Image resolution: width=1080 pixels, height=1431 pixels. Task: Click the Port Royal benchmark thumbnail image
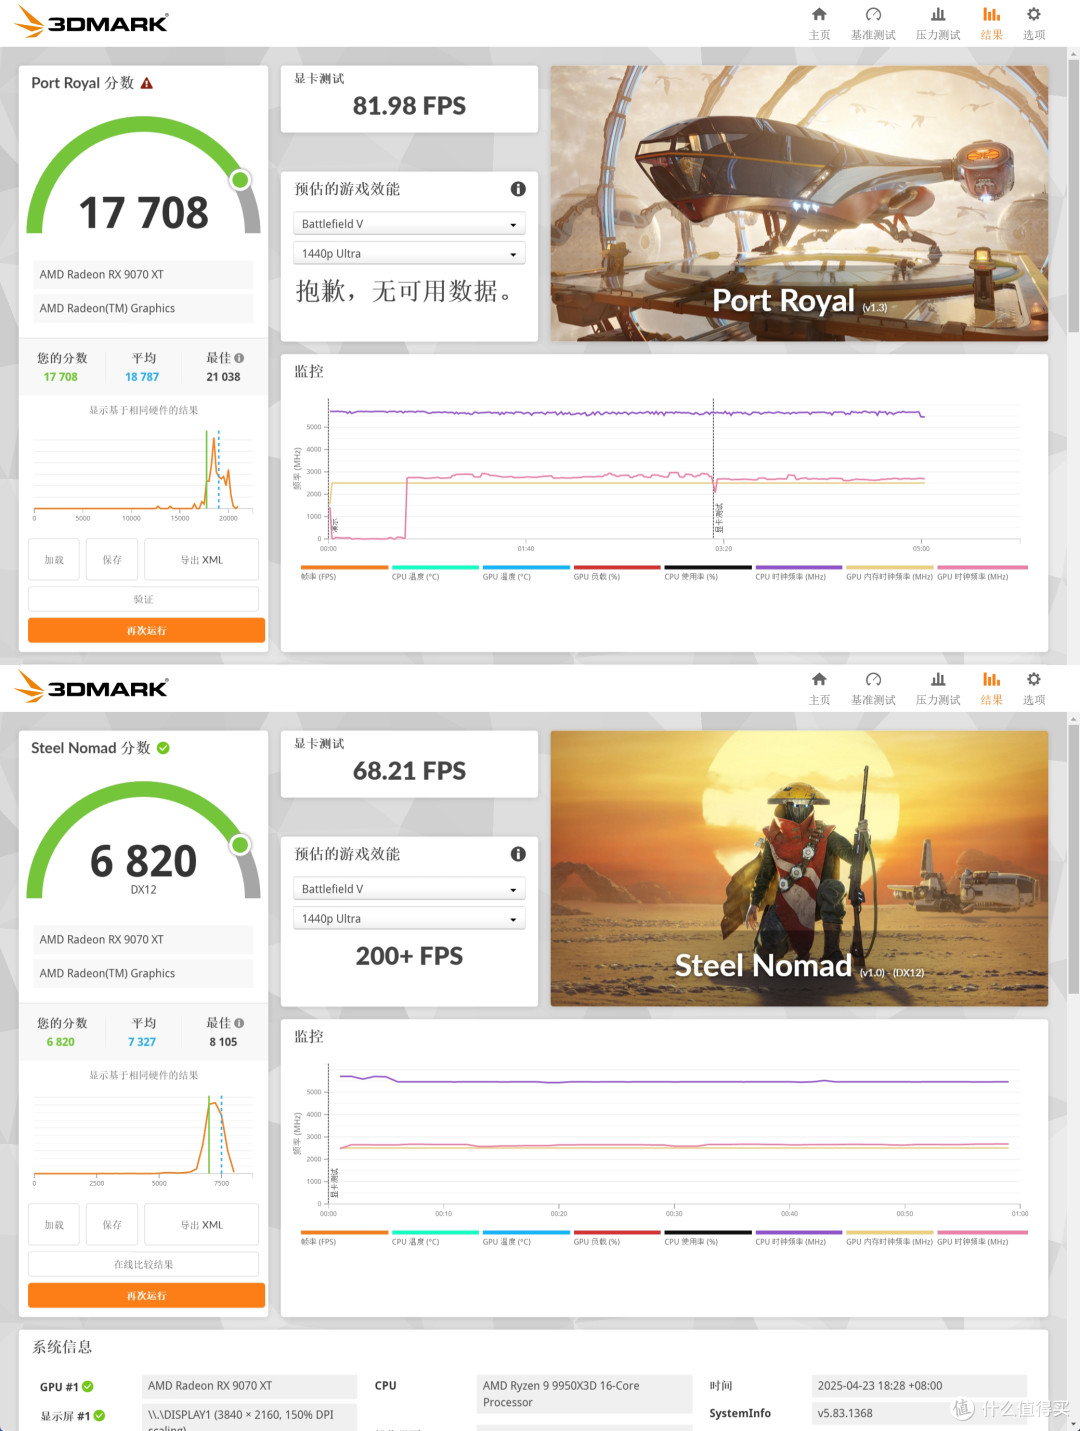tap(799, 203)
